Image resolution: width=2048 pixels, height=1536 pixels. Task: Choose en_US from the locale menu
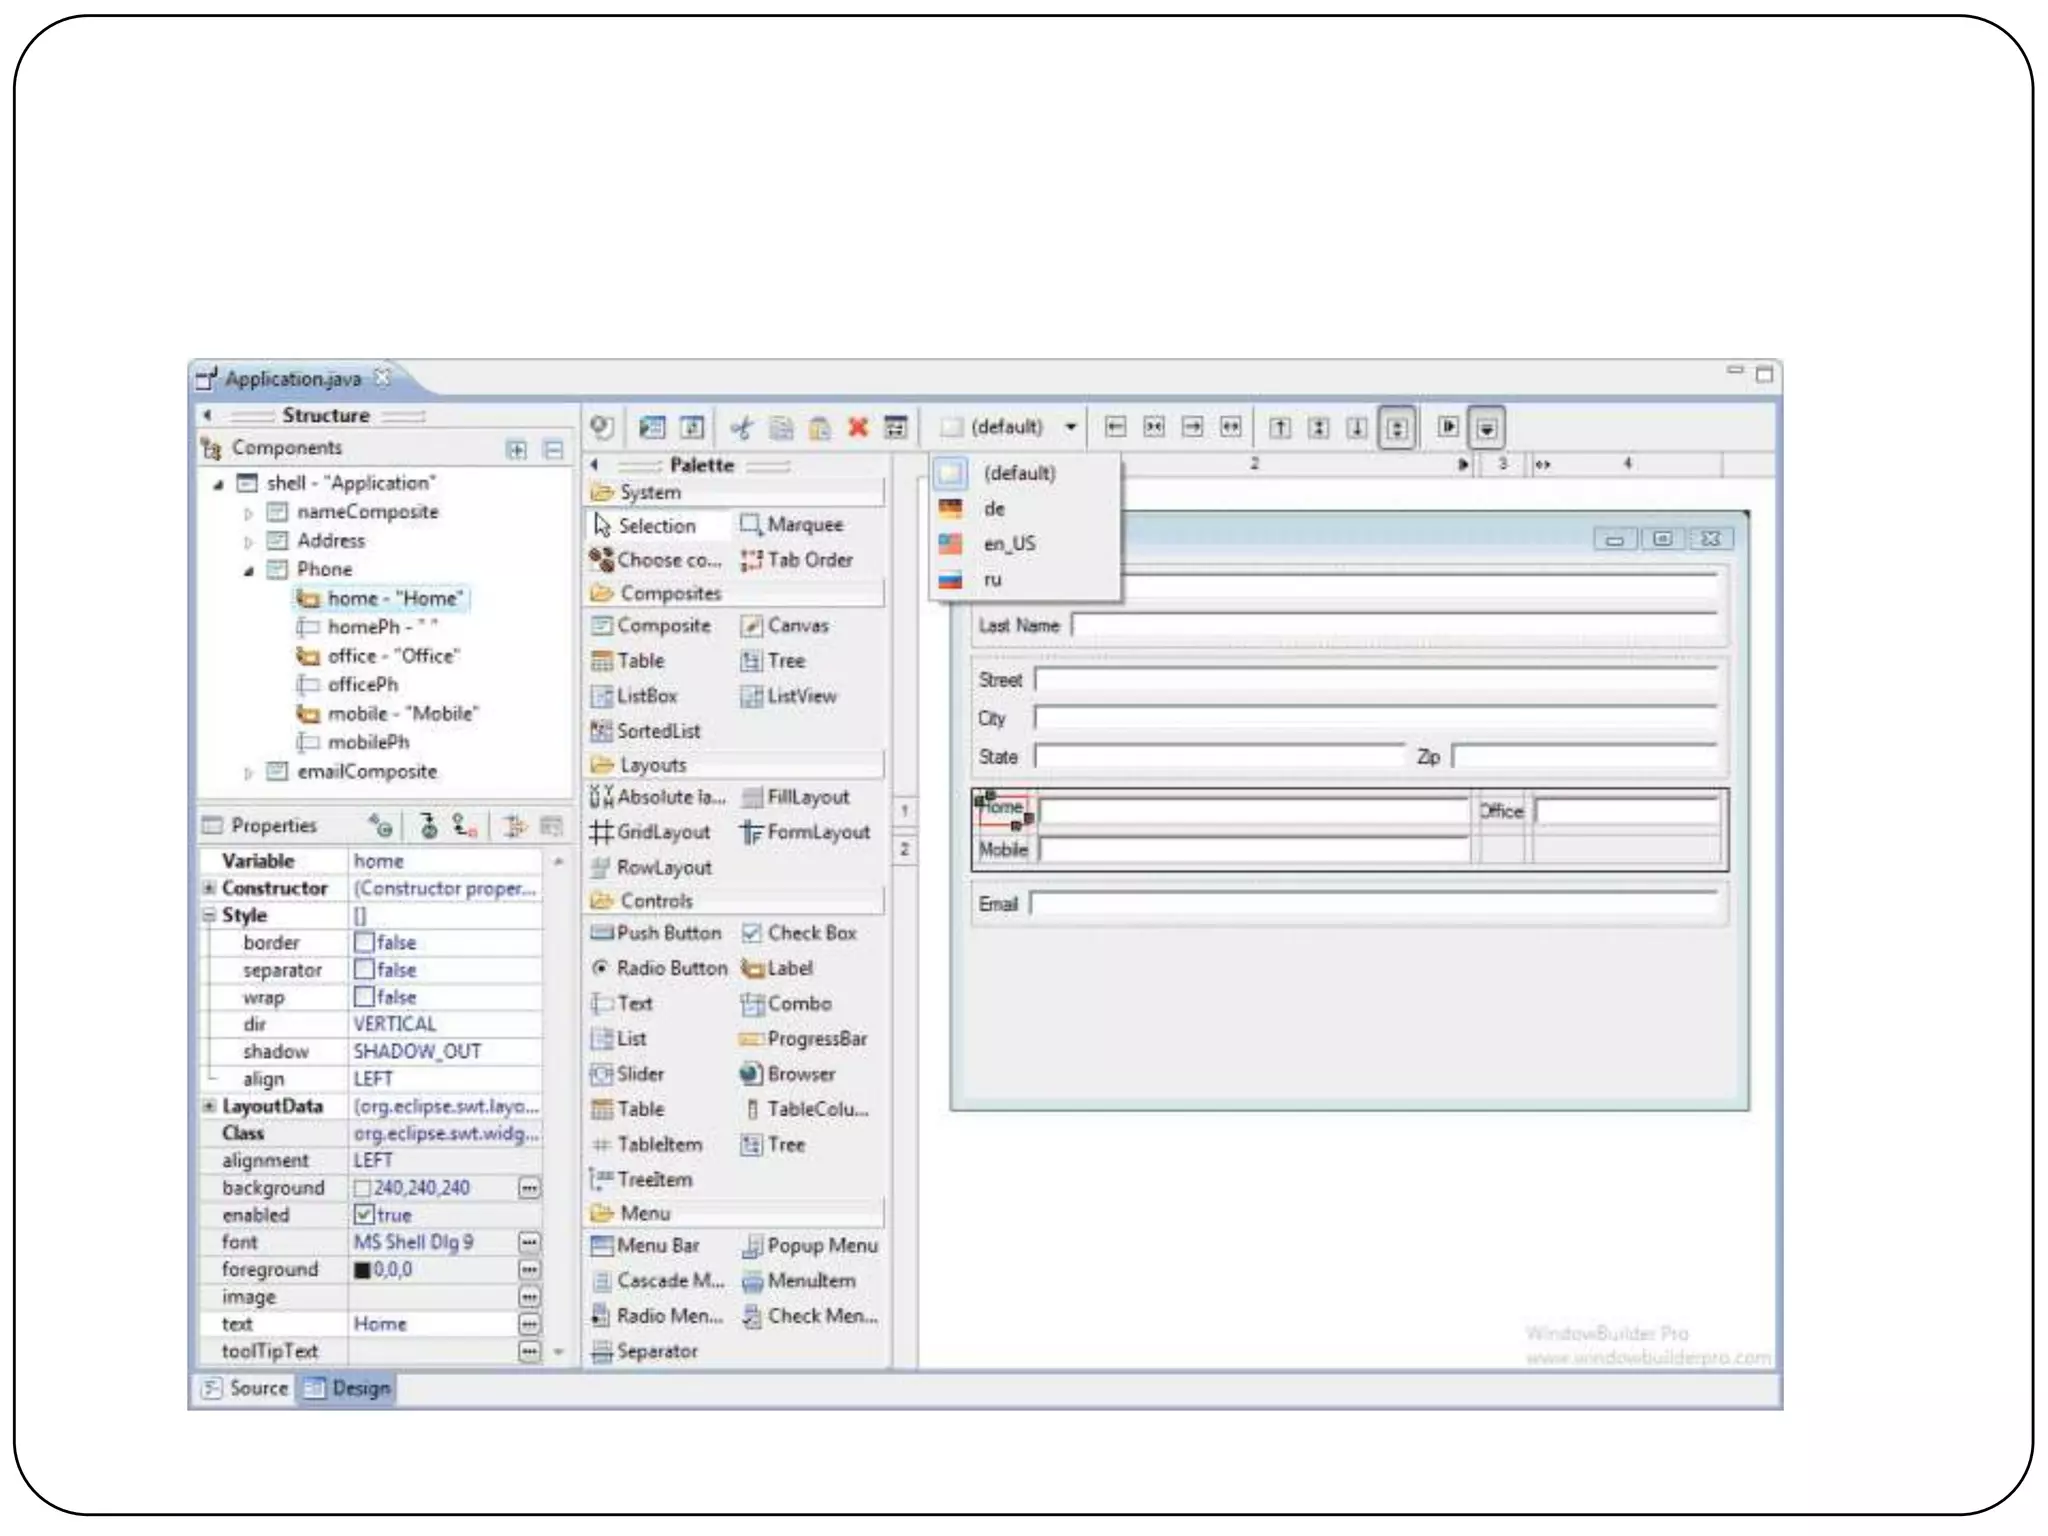coord(1008,544)
